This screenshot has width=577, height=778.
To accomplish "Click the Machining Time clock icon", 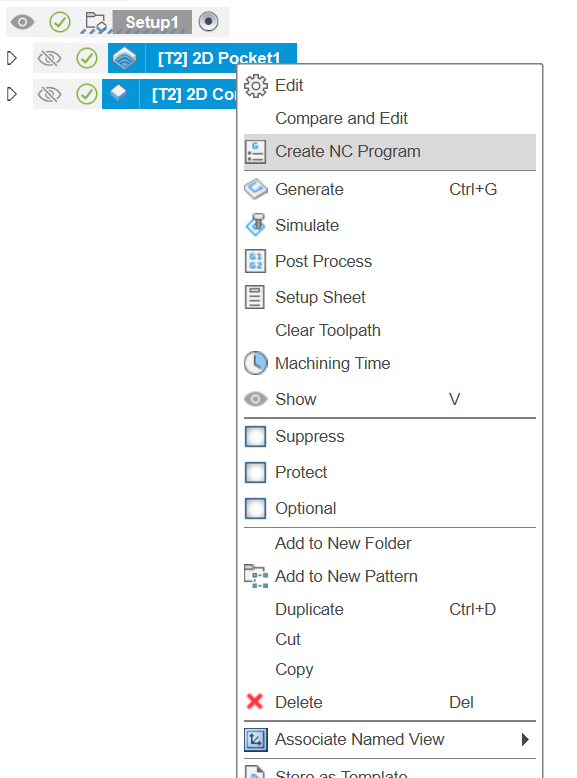I will (x=256, y=363).
